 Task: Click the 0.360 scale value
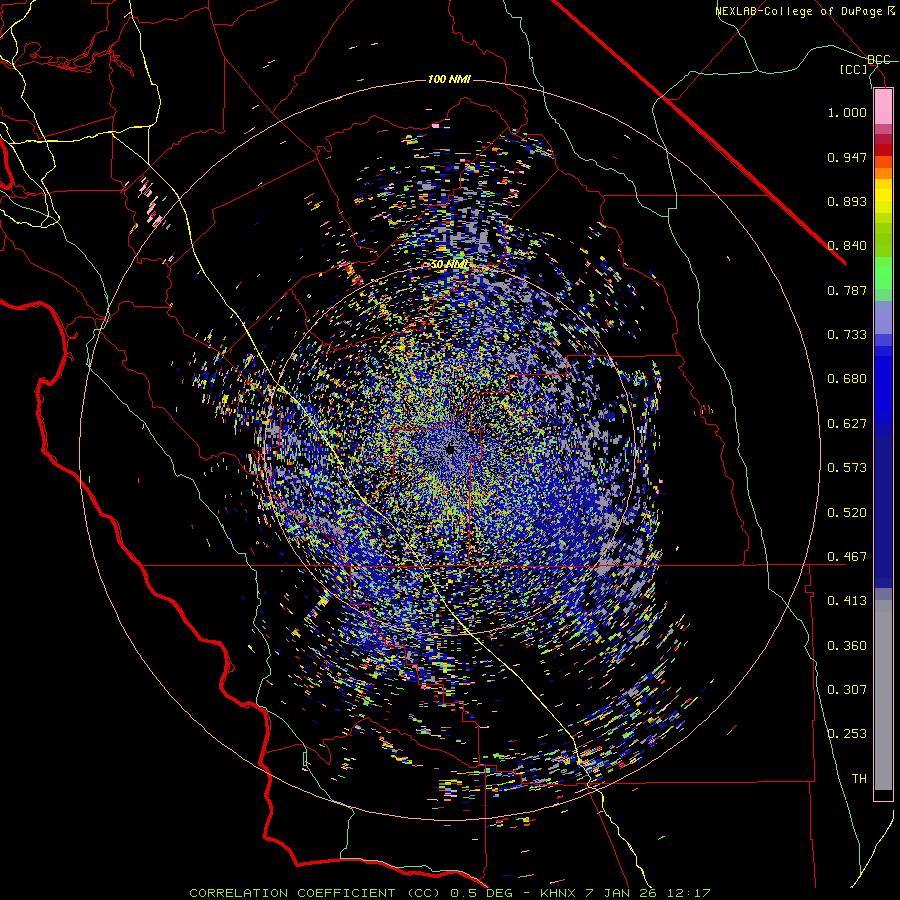(x=847, y=646)
